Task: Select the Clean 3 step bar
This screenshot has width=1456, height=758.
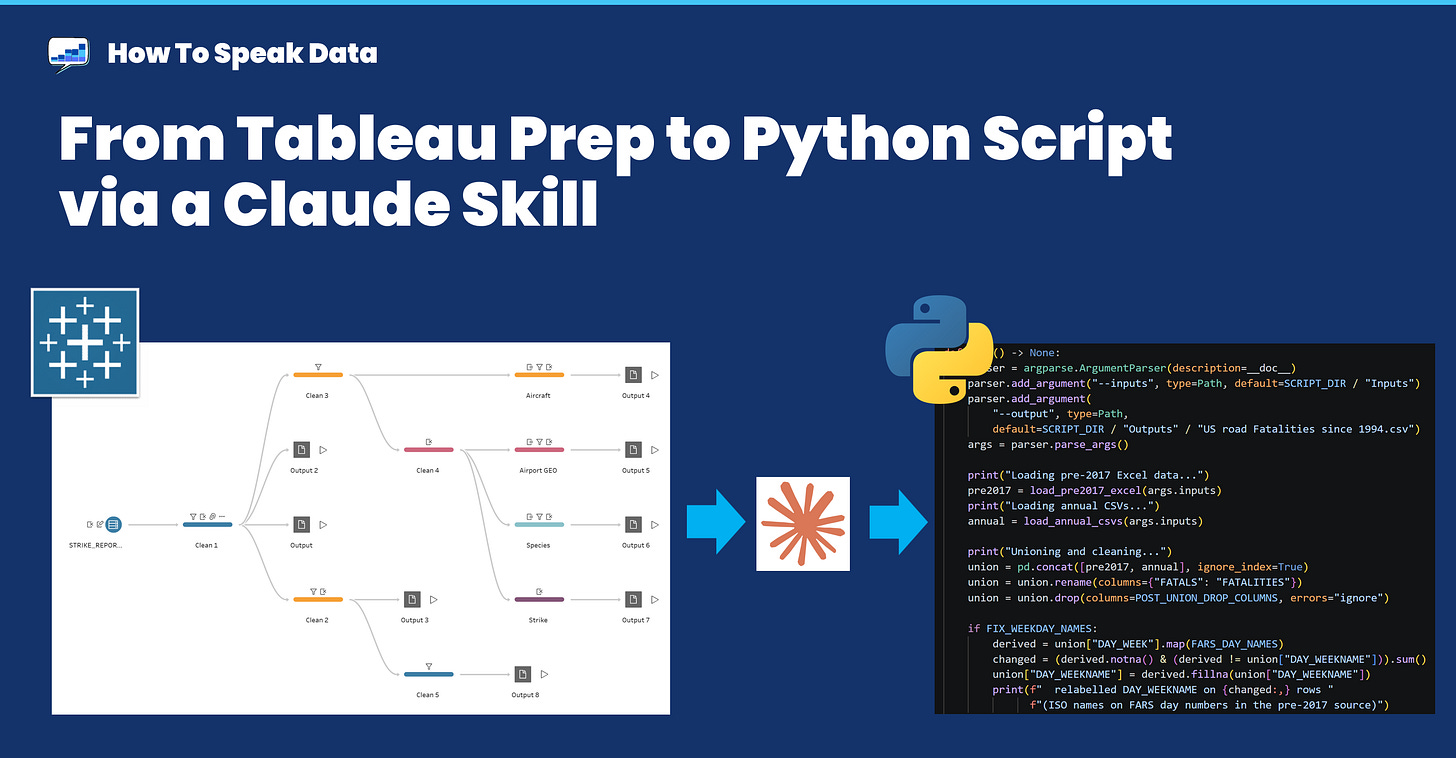Action: tap(317, 375)
